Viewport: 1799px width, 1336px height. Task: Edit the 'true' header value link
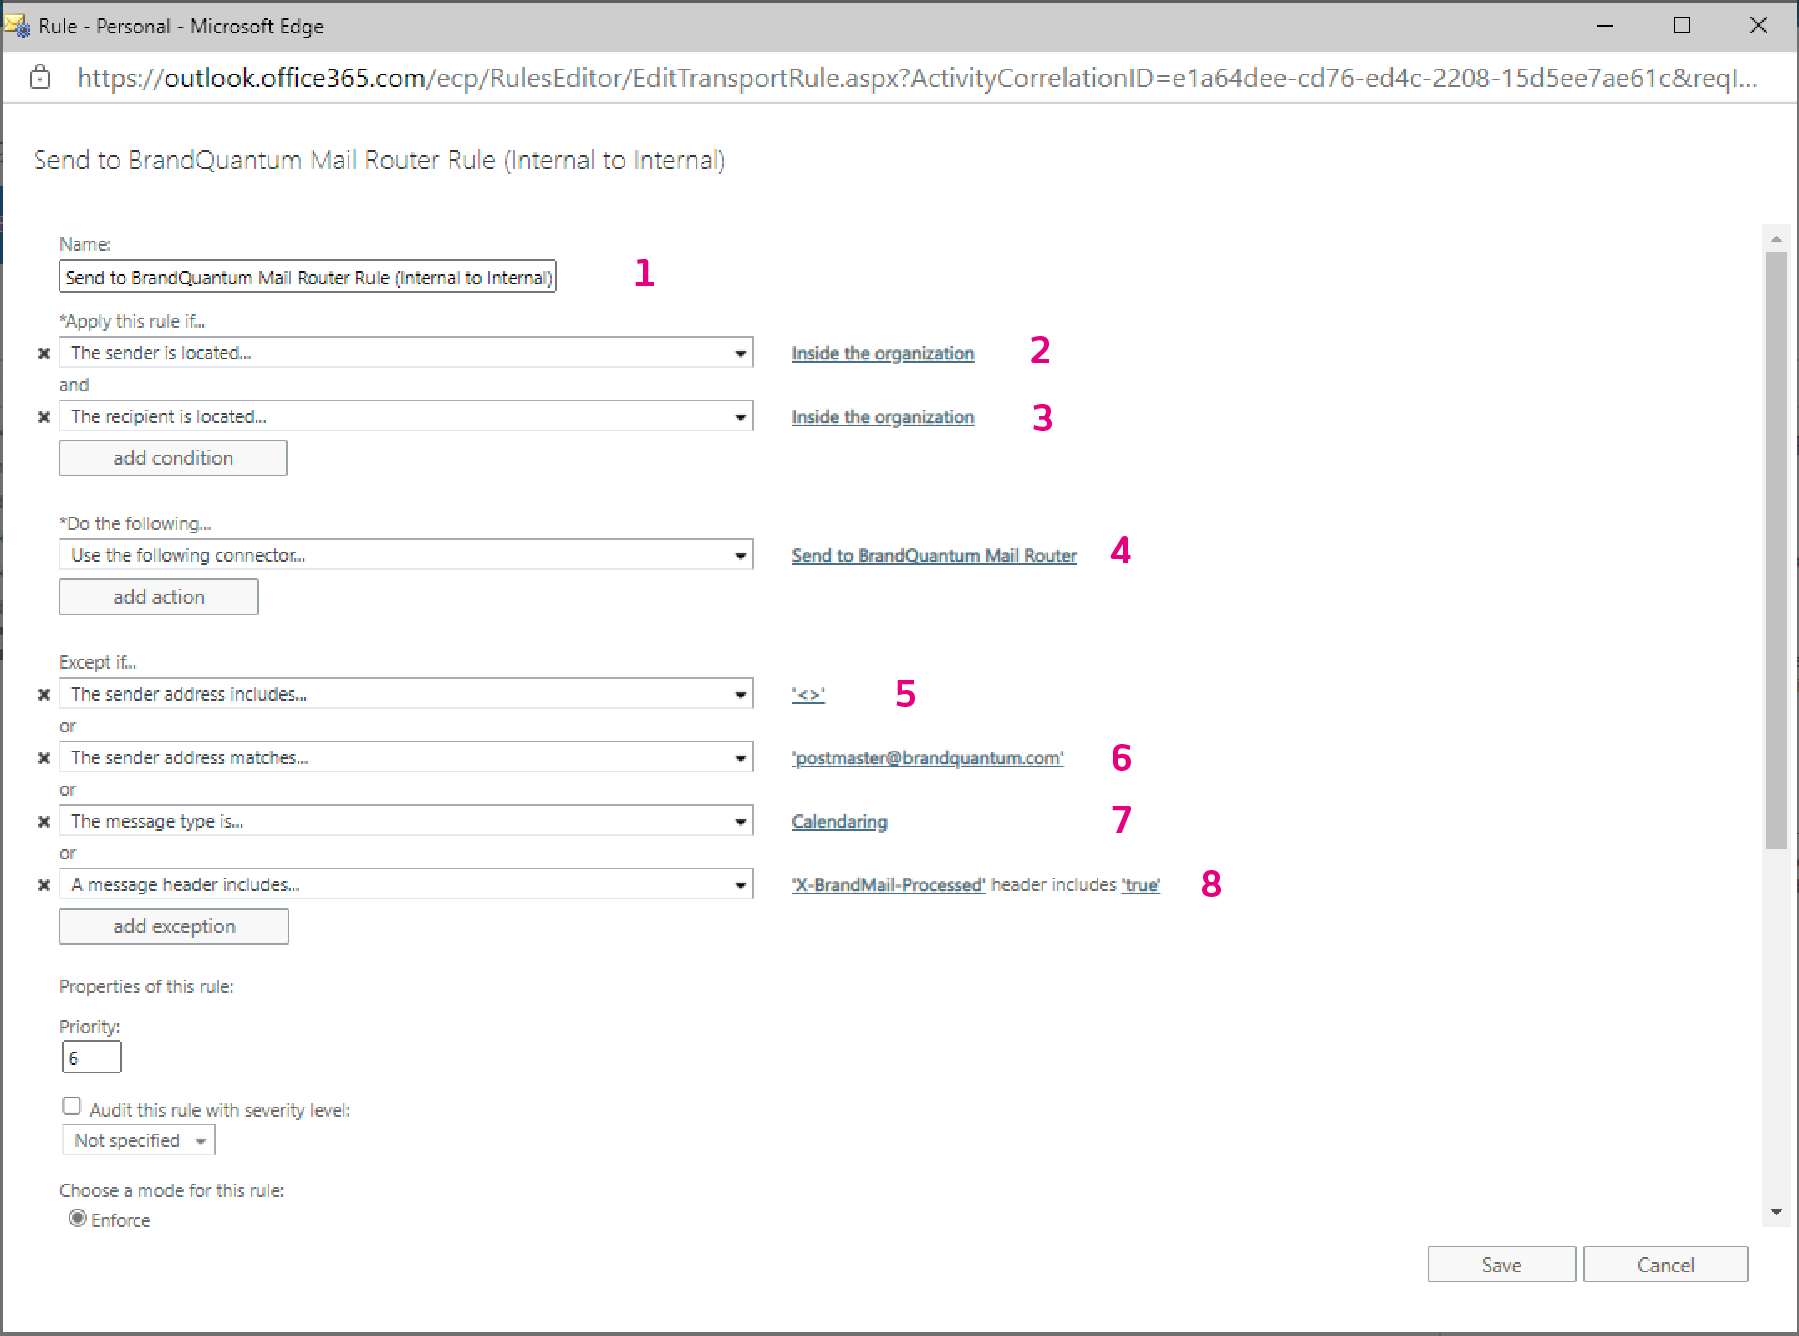click(1141, 885)
